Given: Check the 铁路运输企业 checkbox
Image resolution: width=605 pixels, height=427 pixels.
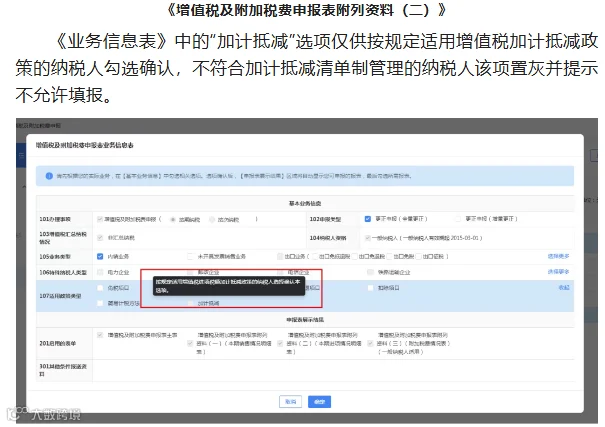Looking at the screenshot, I should click(370, 272).
